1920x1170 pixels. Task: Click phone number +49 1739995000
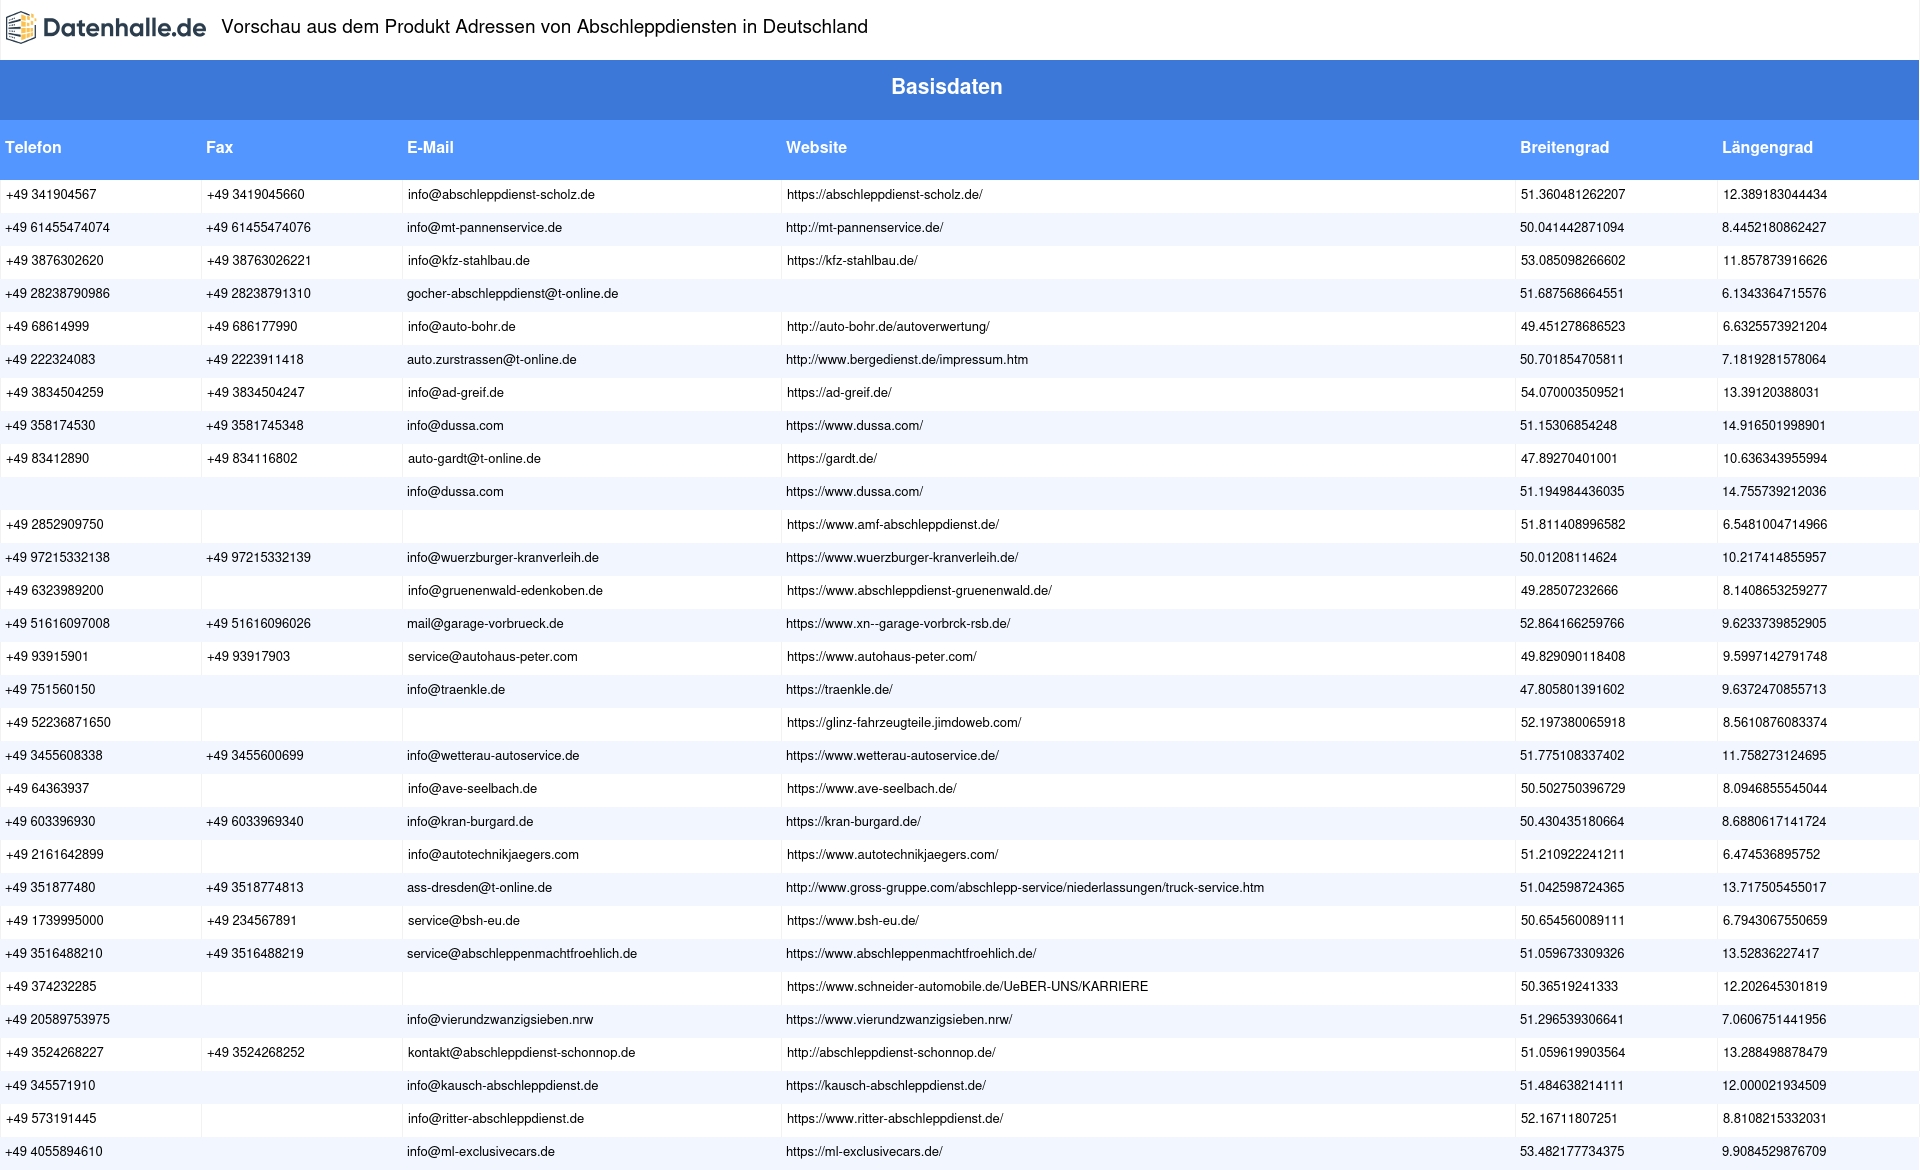55,921
